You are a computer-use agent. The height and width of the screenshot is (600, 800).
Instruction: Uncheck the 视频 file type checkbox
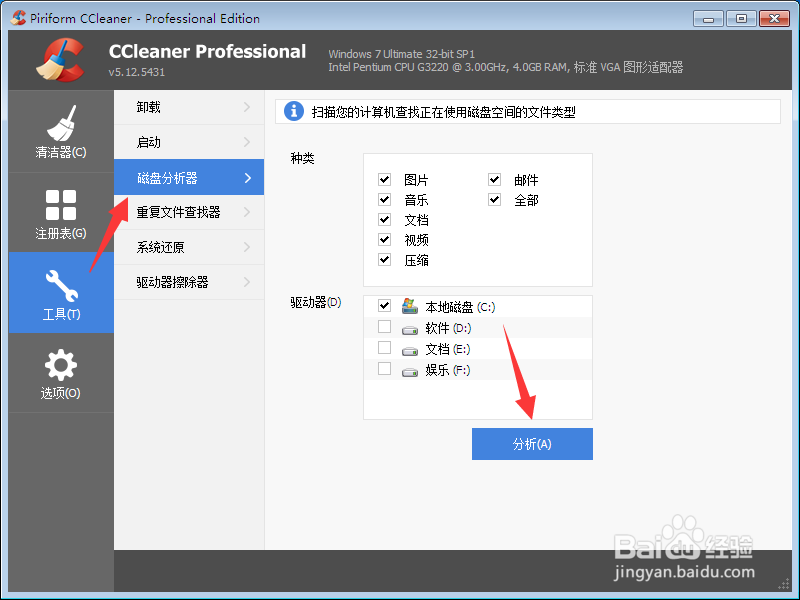click(385, 239)
